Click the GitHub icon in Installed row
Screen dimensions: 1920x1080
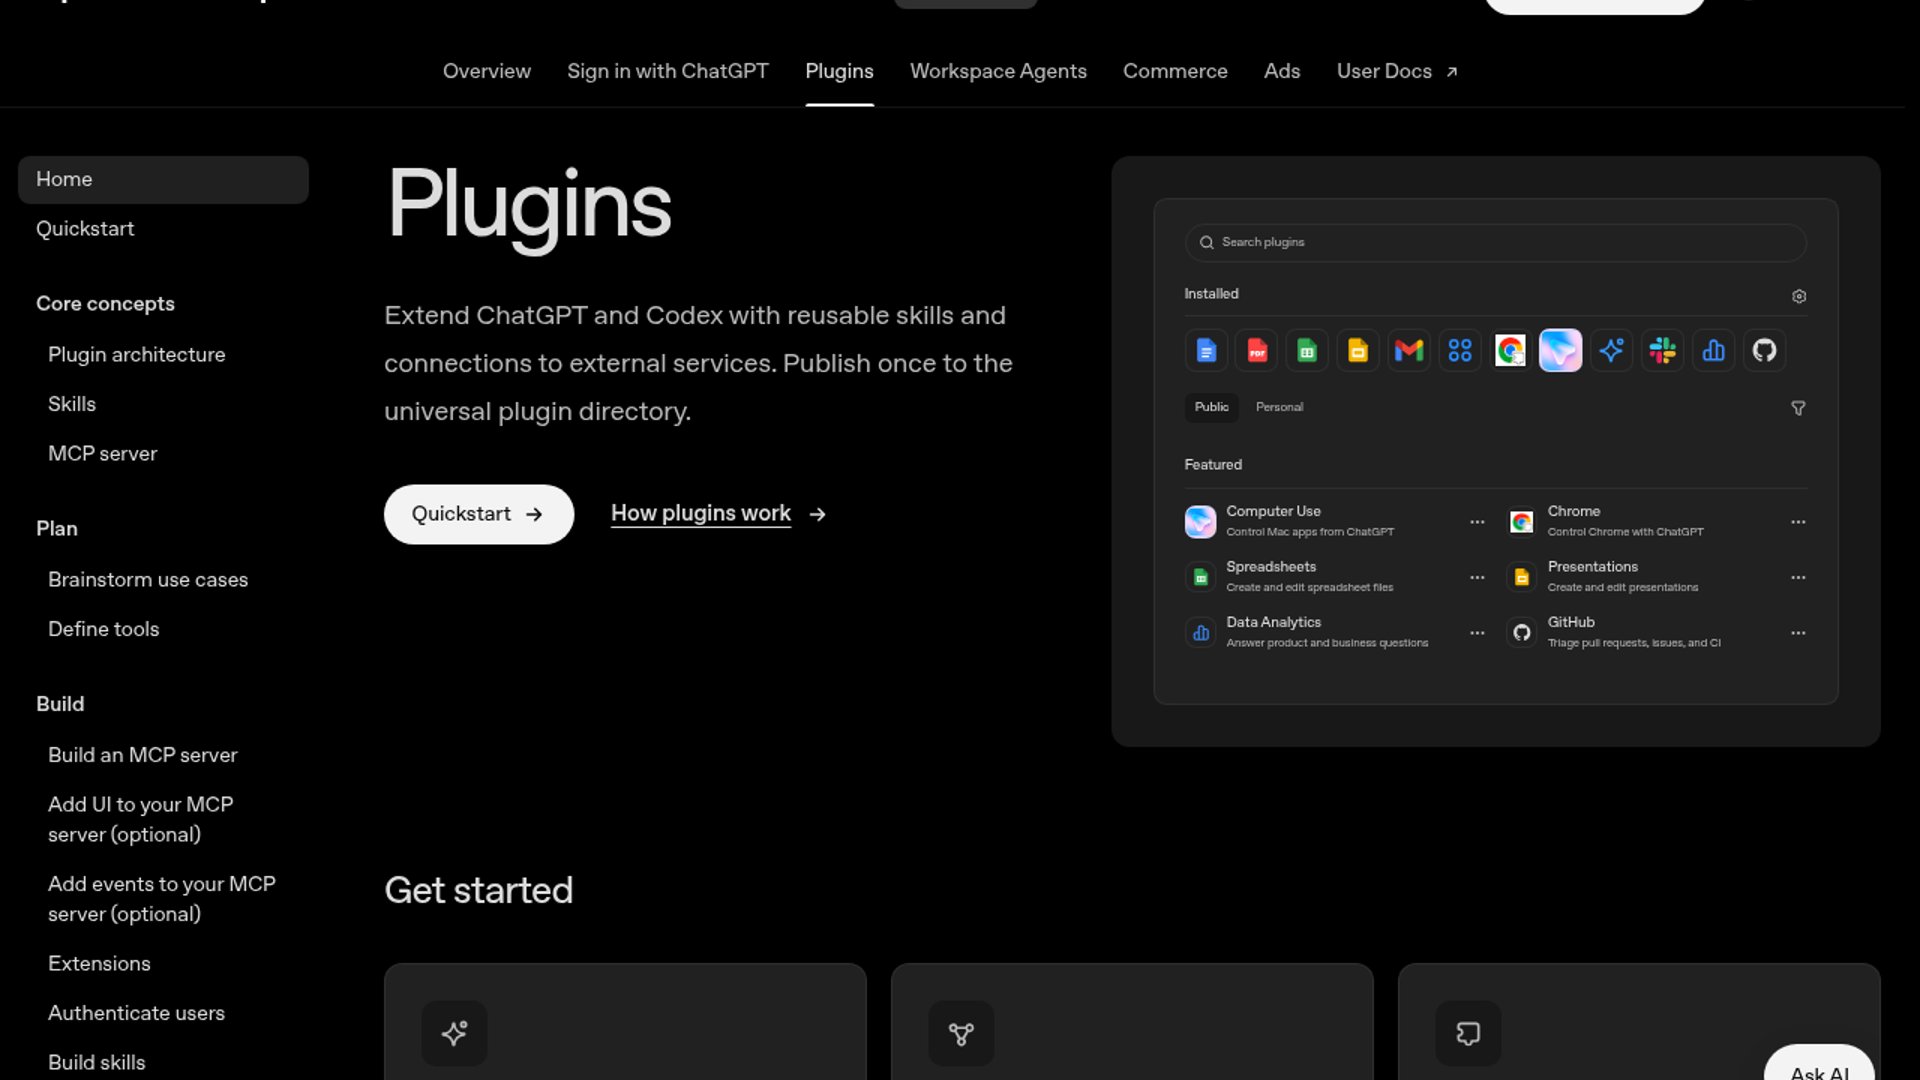coord(1765,351)
